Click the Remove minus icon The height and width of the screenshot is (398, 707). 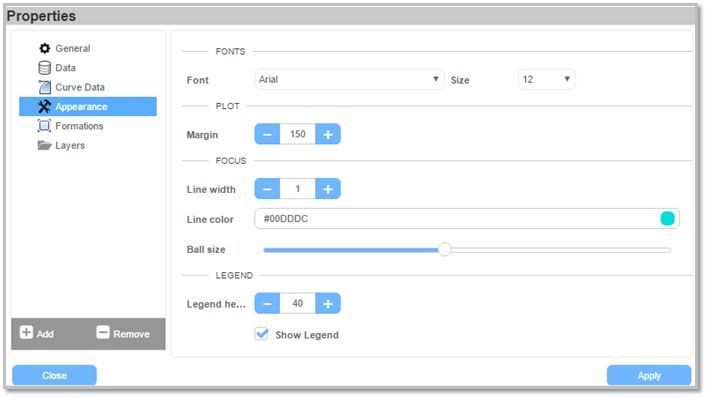[x=103, y=333]
